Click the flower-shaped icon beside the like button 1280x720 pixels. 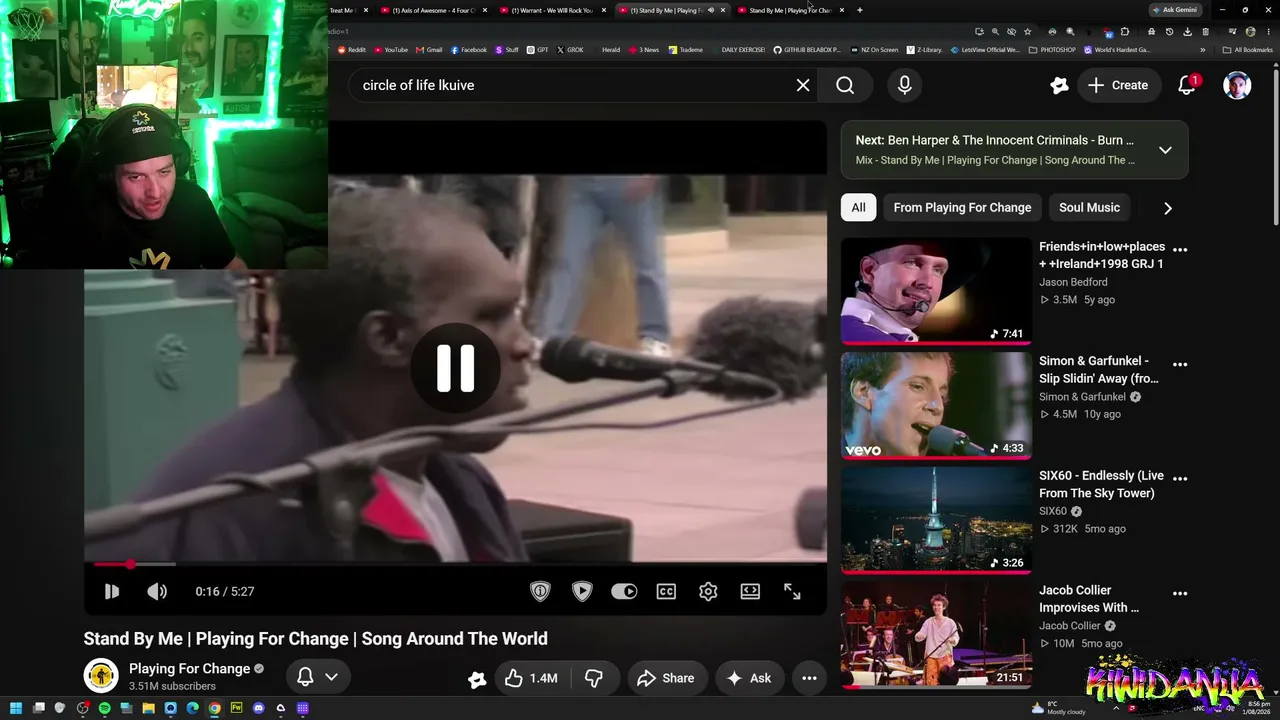tap(477, 679)
